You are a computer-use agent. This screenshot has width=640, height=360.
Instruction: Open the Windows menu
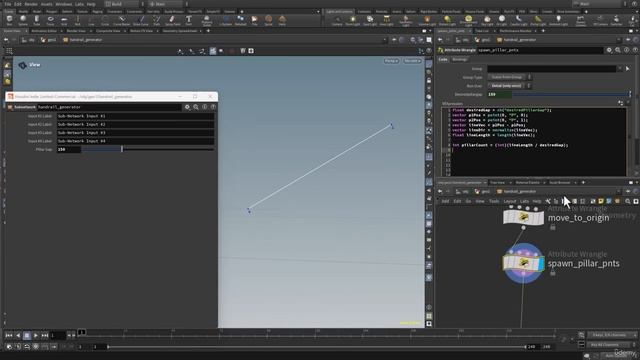(x=64, y=4)
